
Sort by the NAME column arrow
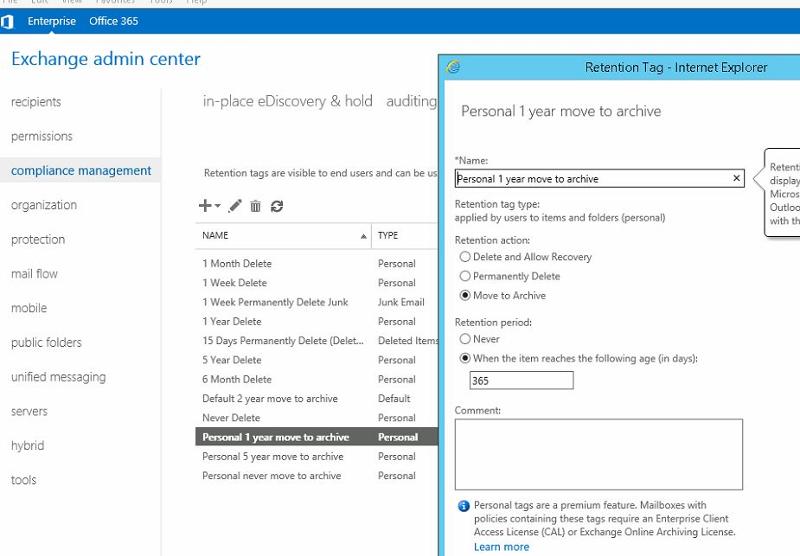tap(363, 236)
